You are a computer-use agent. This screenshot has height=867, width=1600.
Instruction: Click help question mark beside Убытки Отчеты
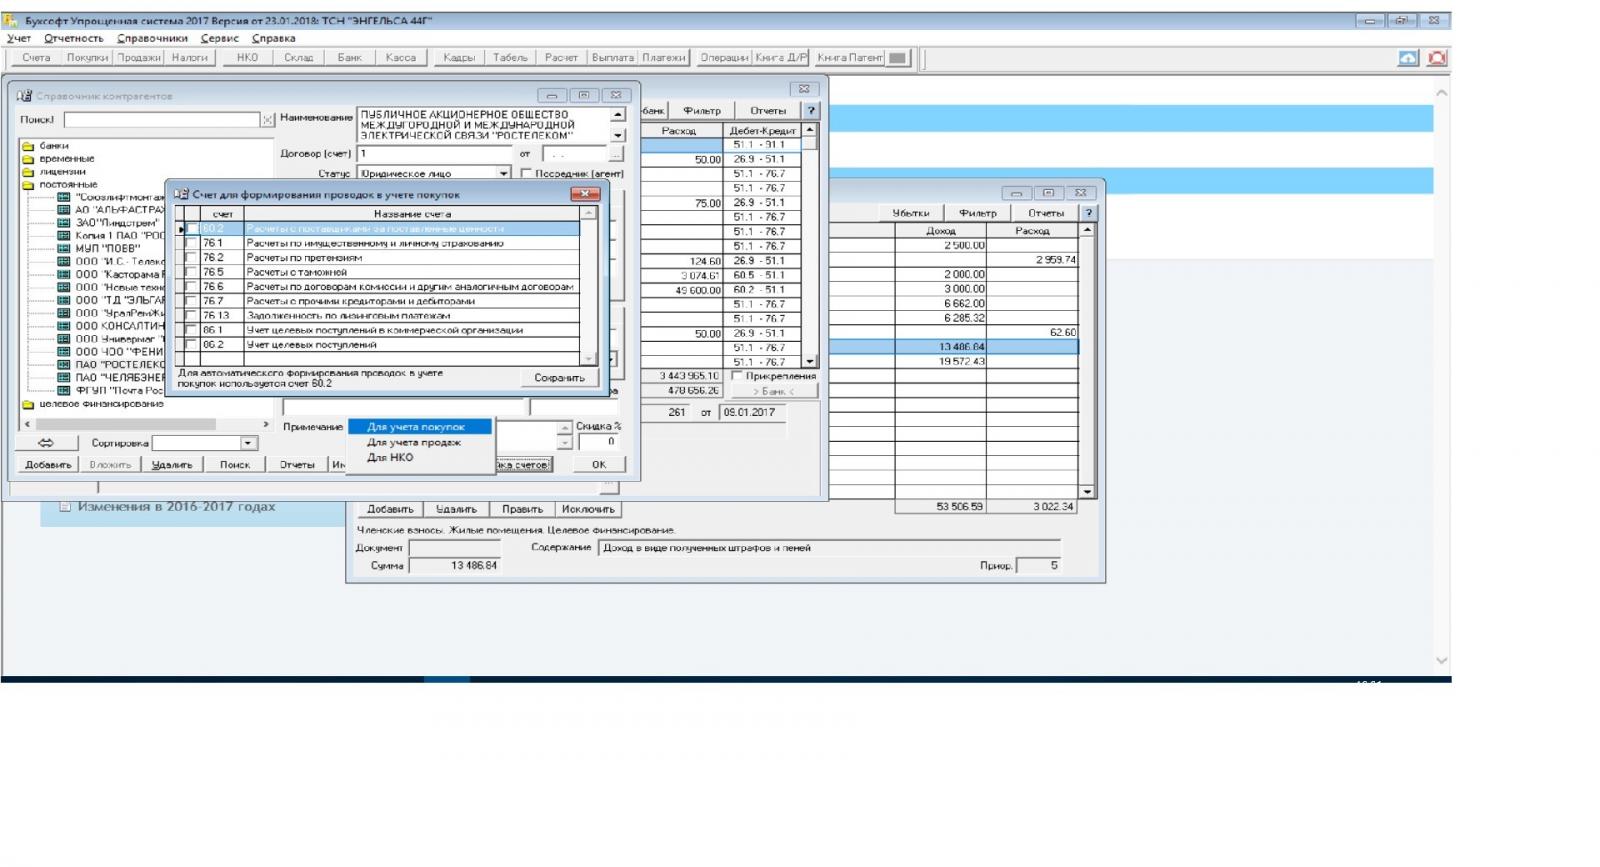point(1089,213)
